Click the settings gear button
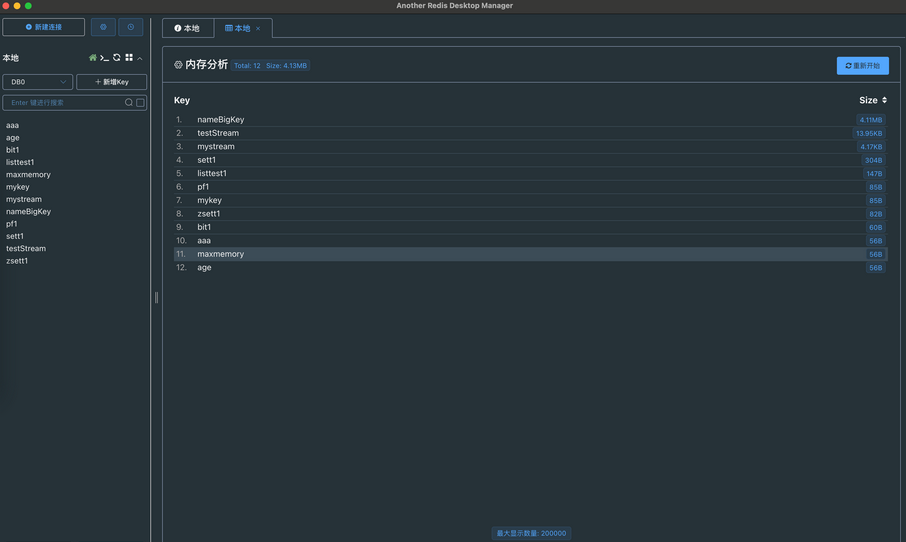906x542 pixels. tap(103, 27)
